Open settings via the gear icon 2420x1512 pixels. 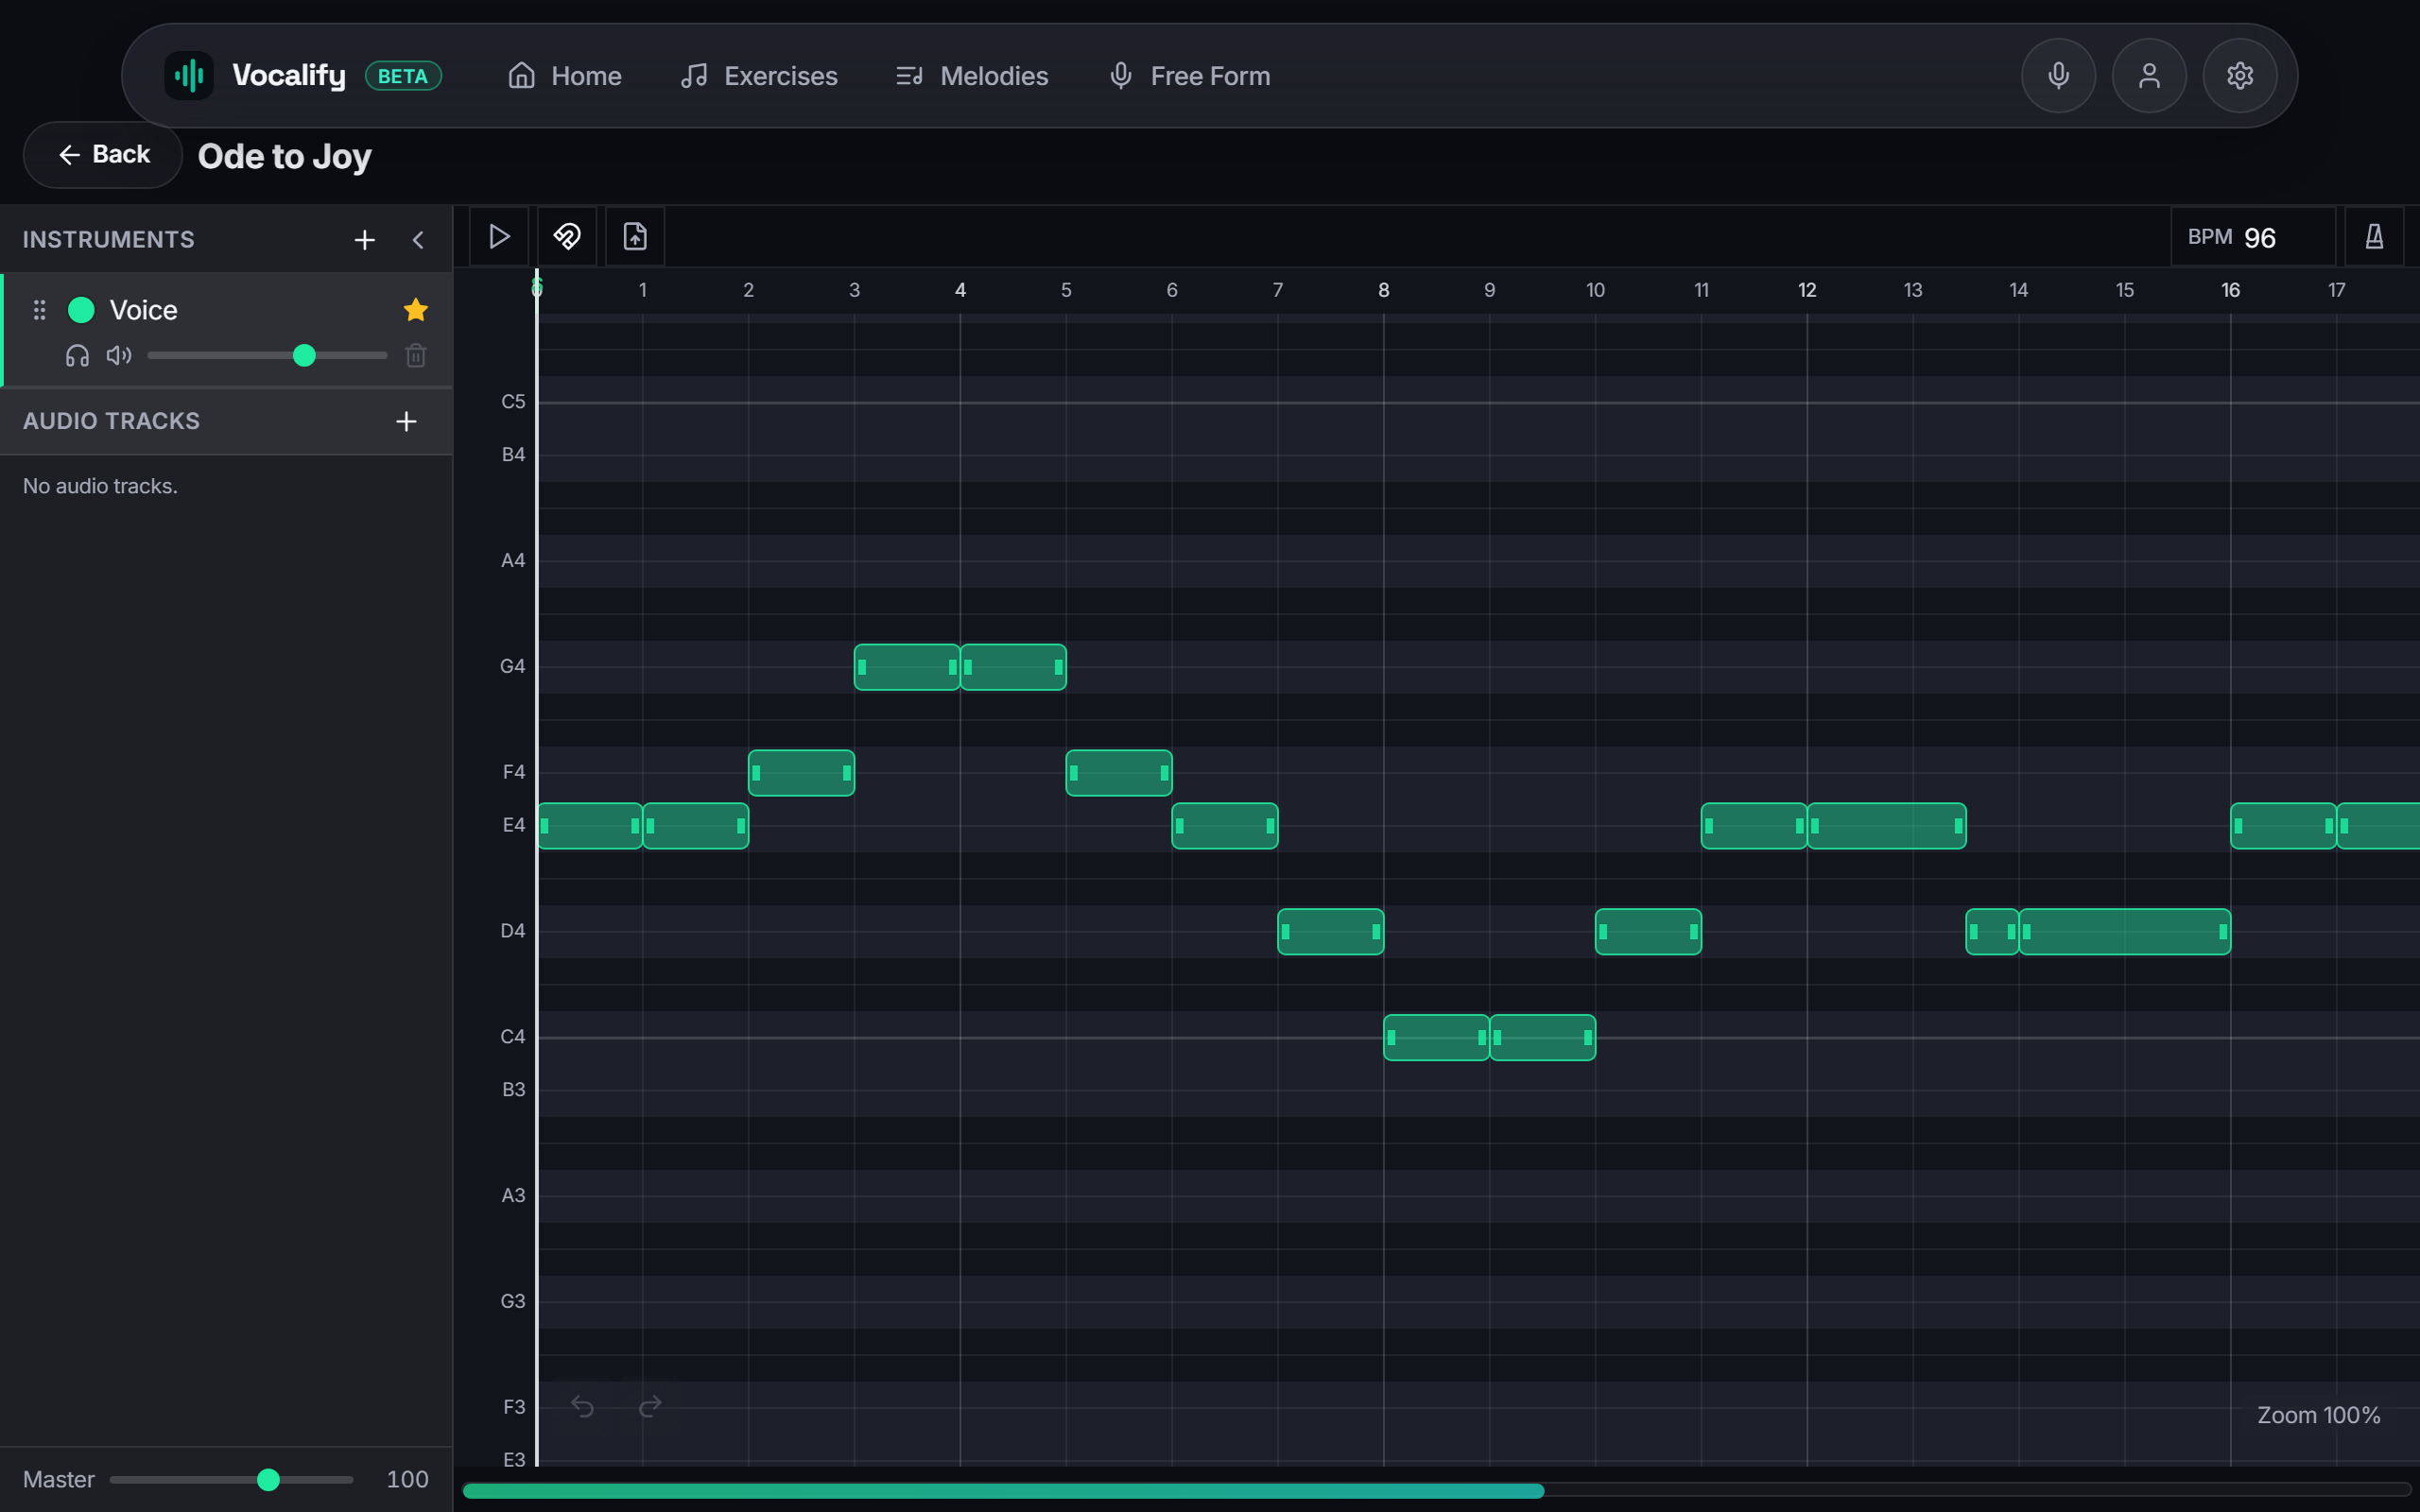(x=2240, y=76)
